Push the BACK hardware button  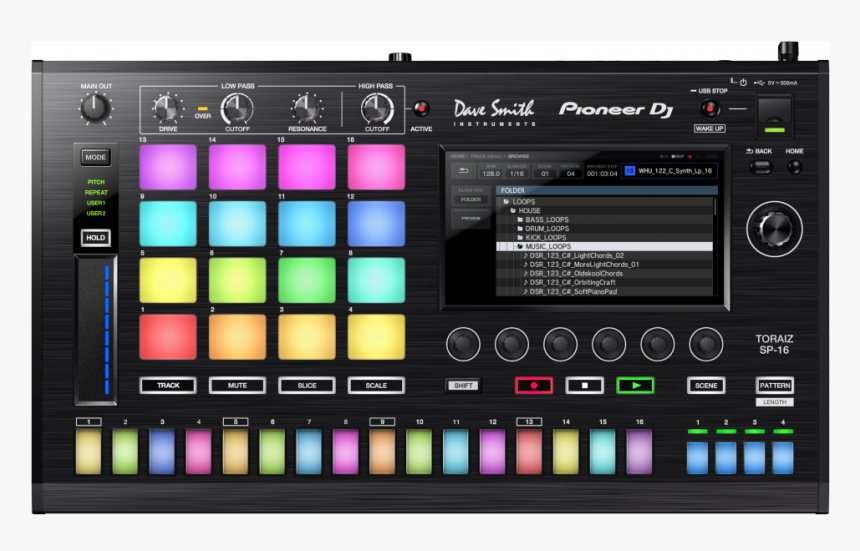(x=761, y=167)
